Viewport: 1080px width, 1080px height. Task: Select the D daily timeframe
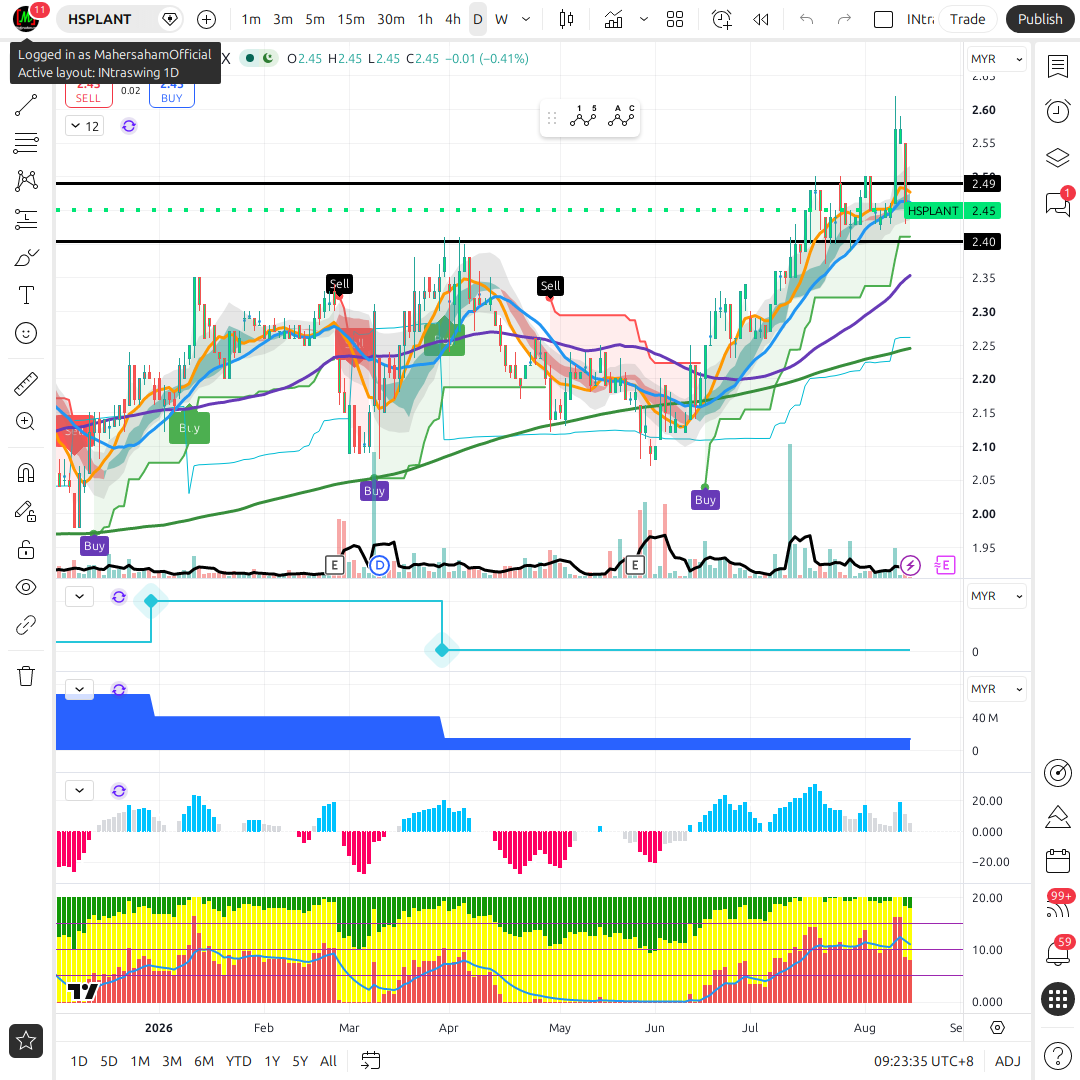(477, 19)
